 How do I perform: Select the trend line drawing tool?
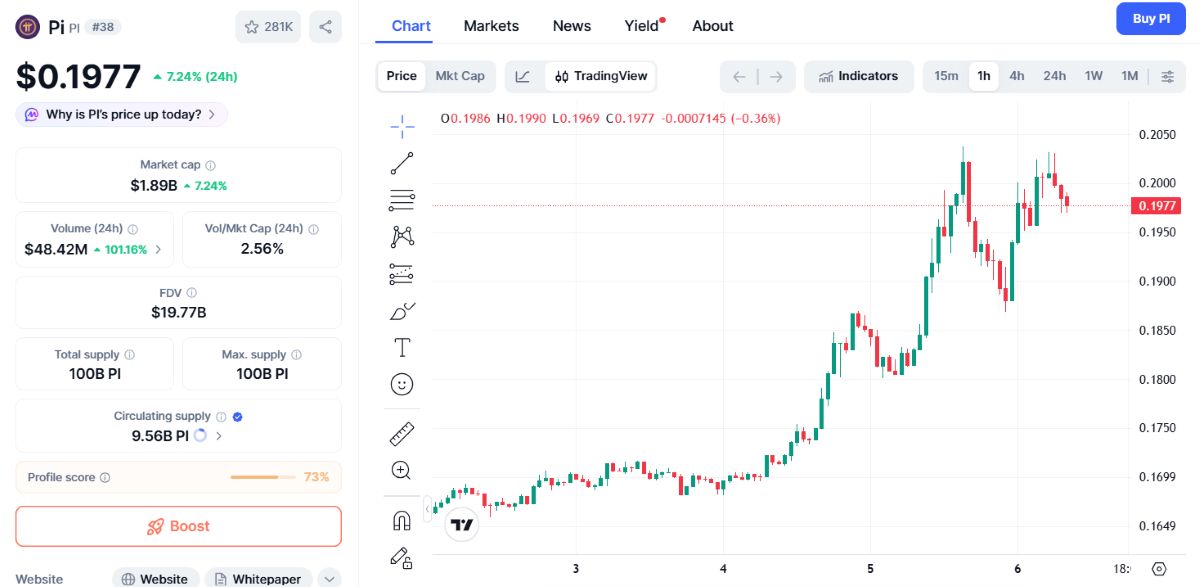click(x=402, y=163)
